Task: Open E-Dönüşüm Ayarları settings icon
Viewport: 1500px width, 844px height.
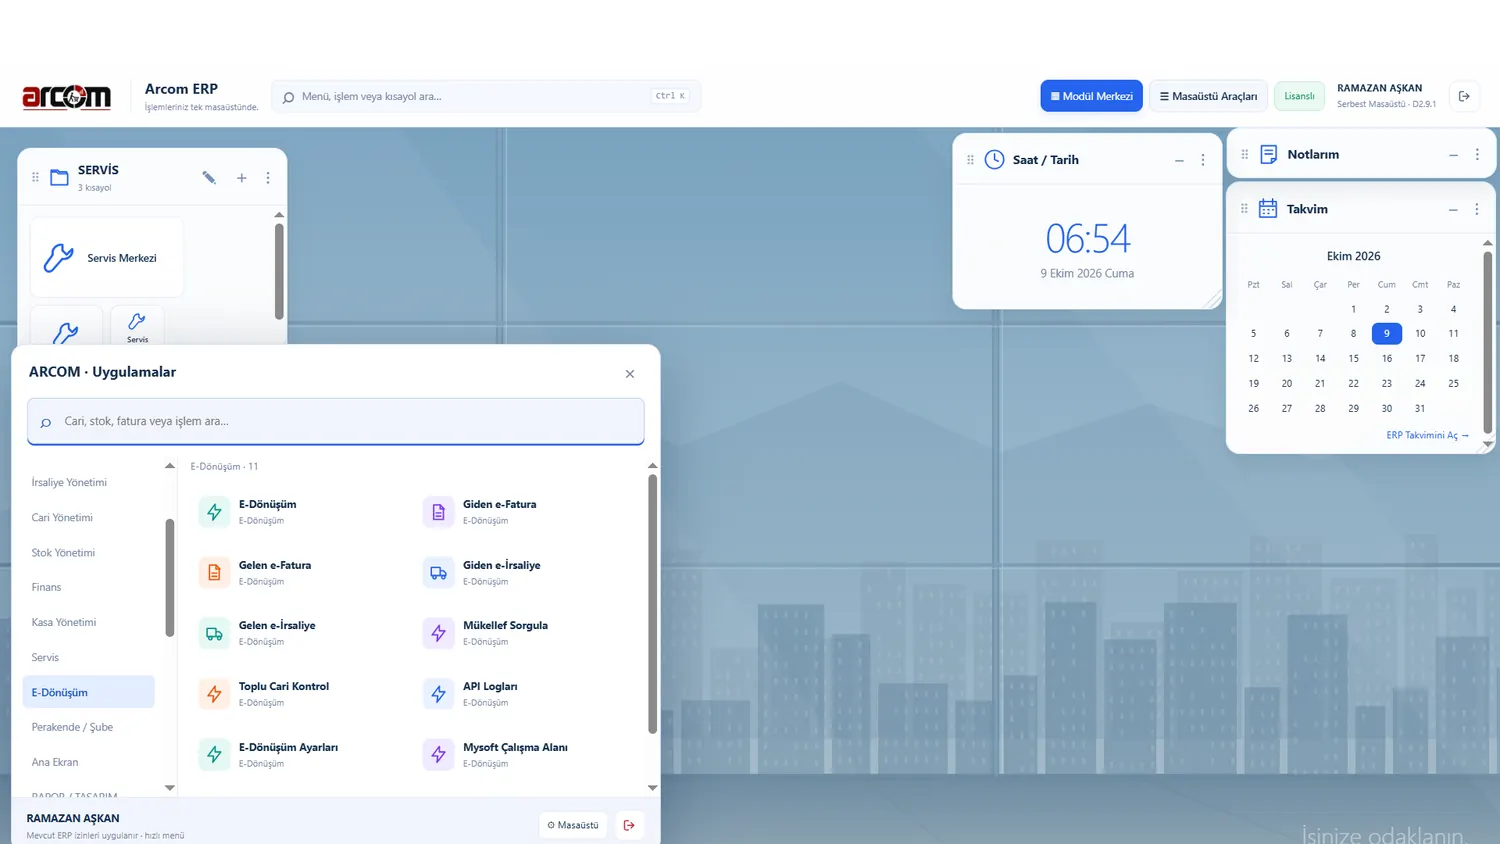Action: [x=214, y=755]
